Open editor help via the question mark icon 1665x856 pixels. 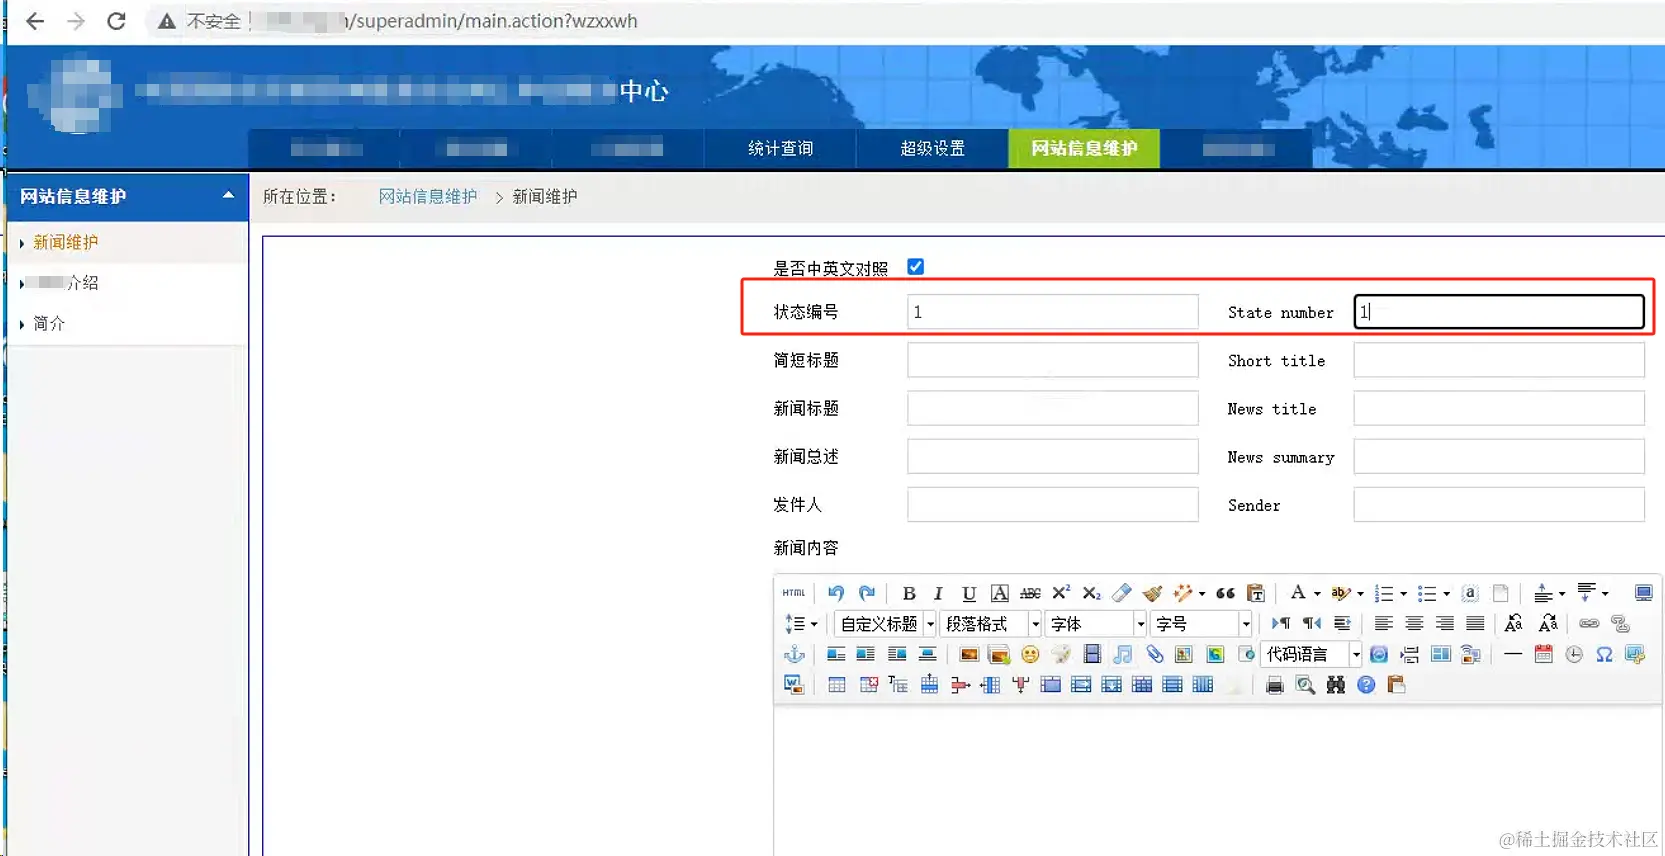pos(1366,685)
